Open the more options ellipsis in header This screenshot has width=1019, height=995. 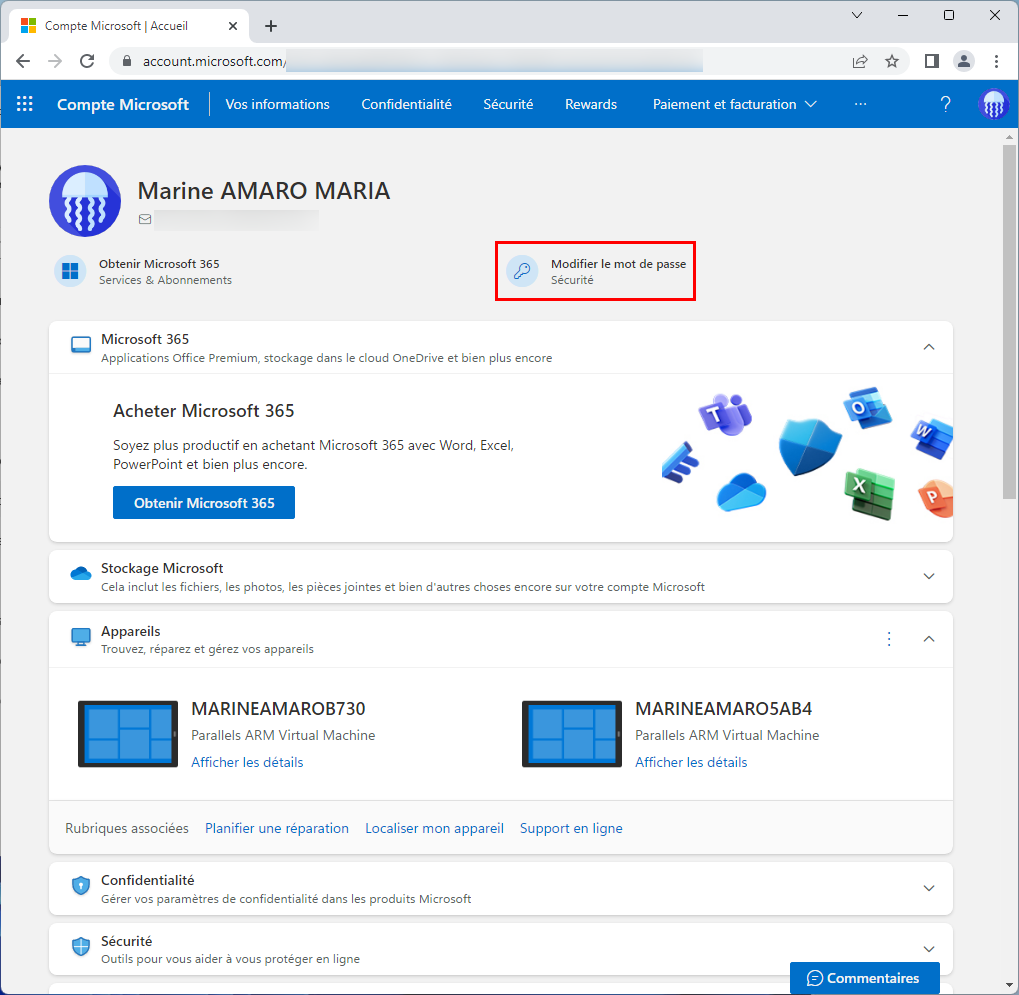coord(860,104)
